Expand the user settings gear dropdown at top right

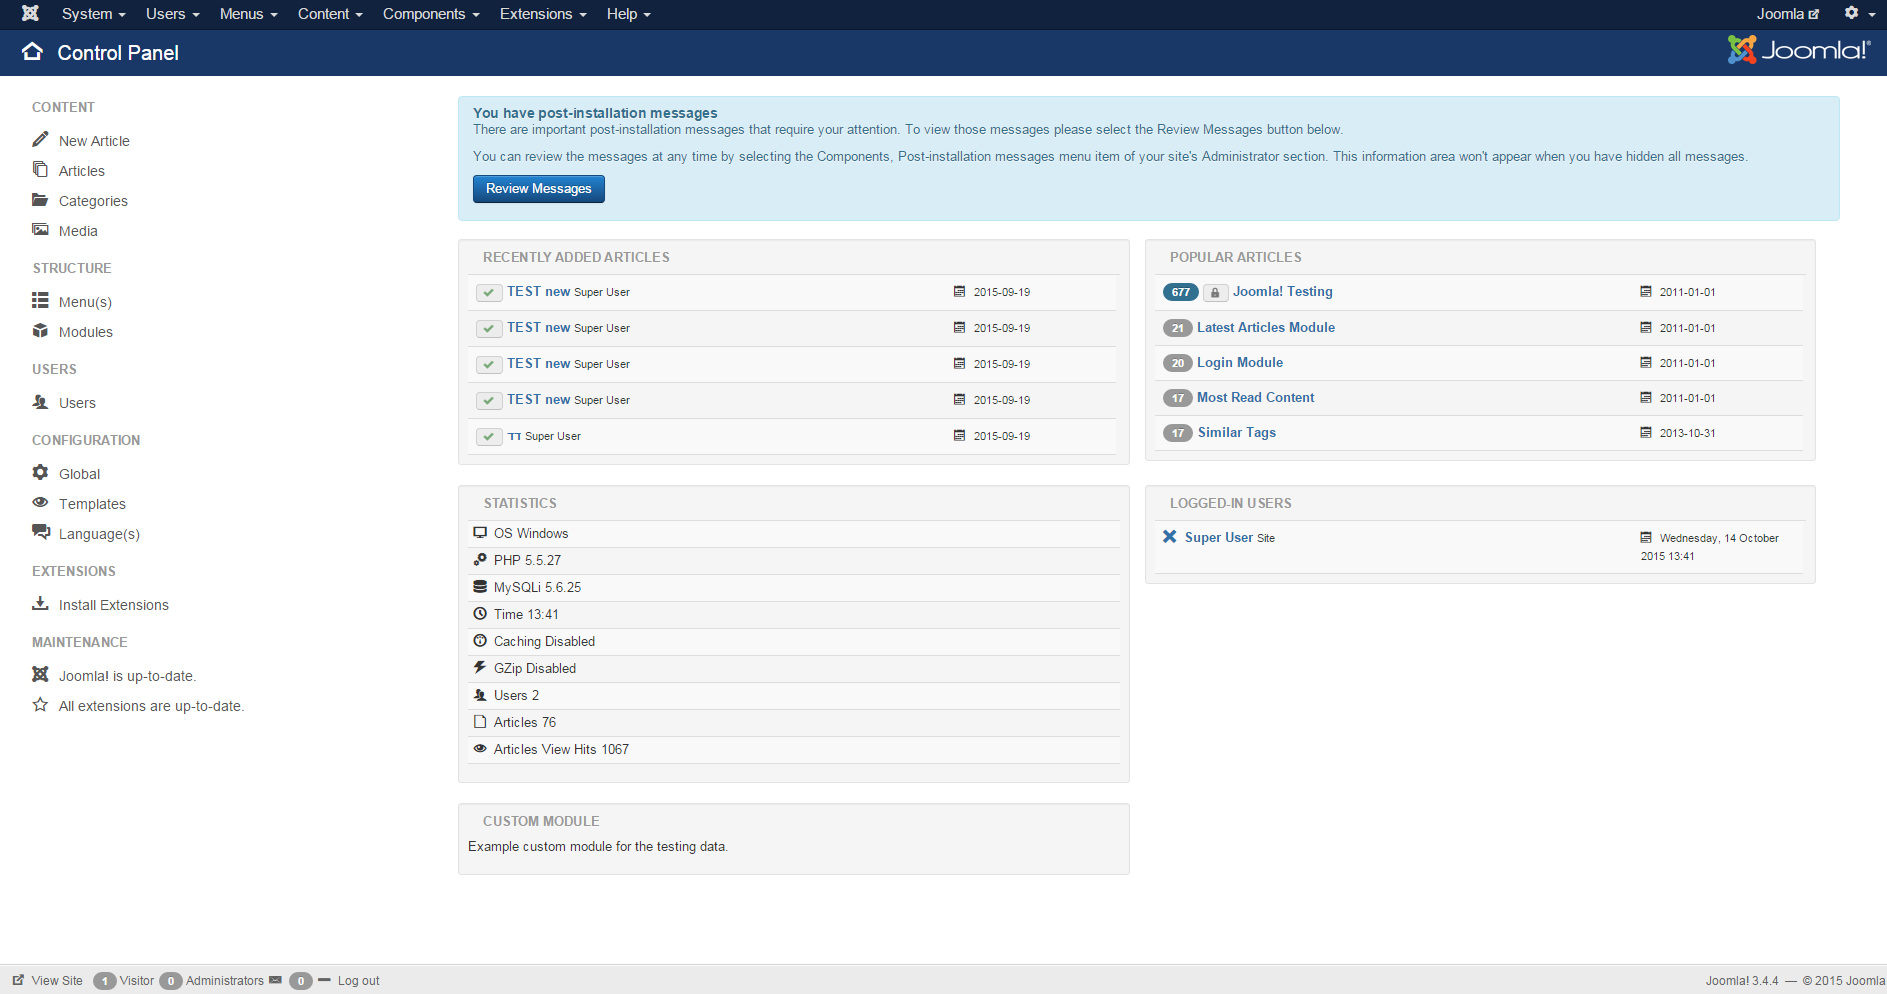click(x=1858, y=14)
